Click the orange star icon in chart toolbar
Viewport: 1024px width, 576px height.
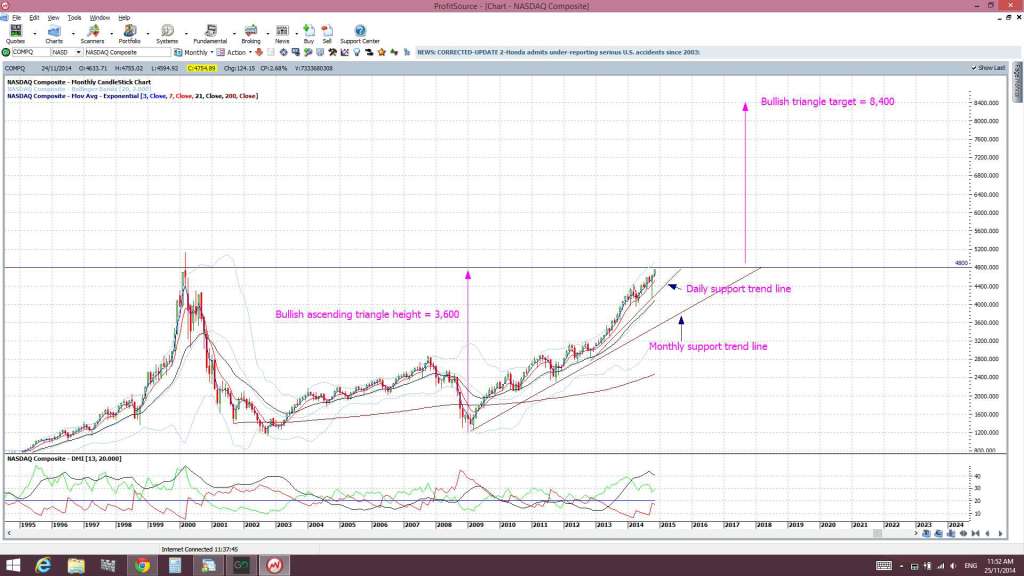pos(382,52)
